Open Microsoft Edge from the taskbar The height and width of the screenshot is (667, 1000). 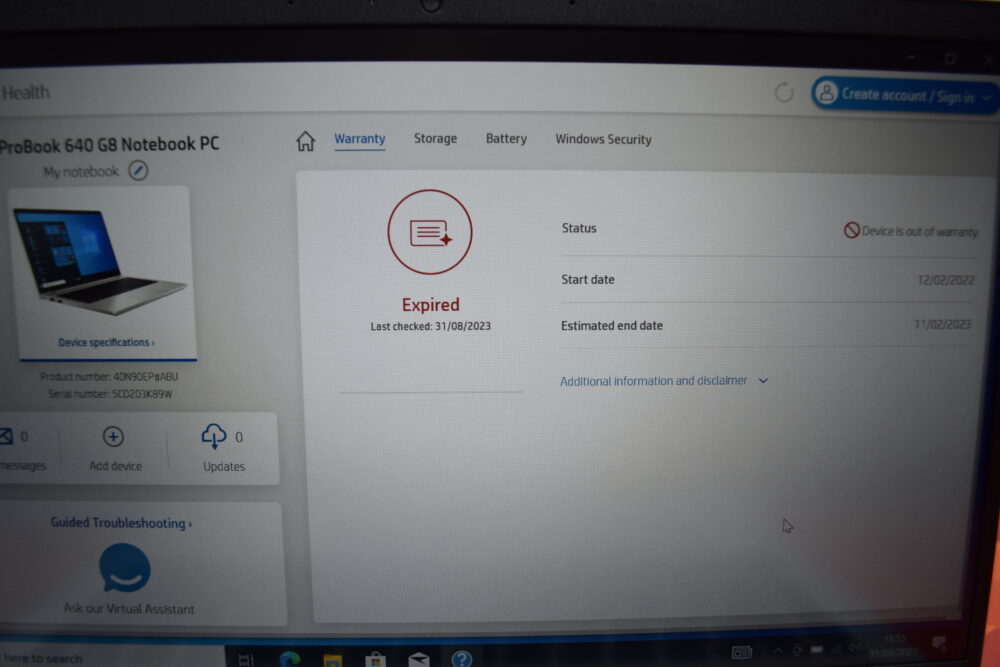pos(290,658)
